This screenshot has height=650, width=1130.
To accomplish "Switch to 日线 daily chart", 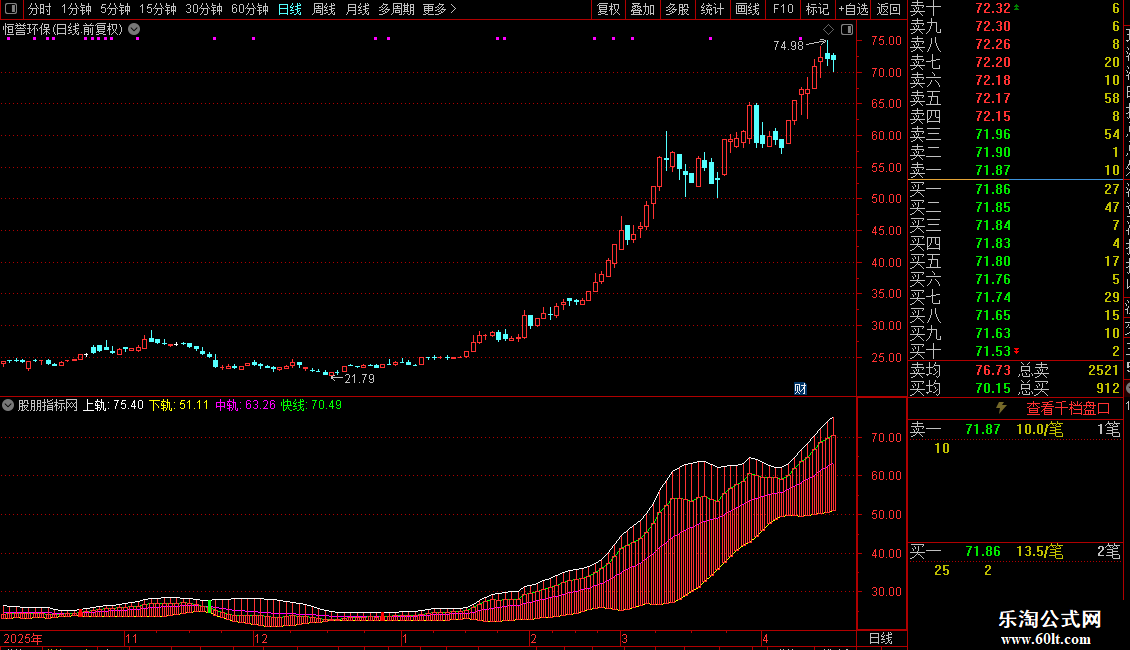I will click(290, 9).
